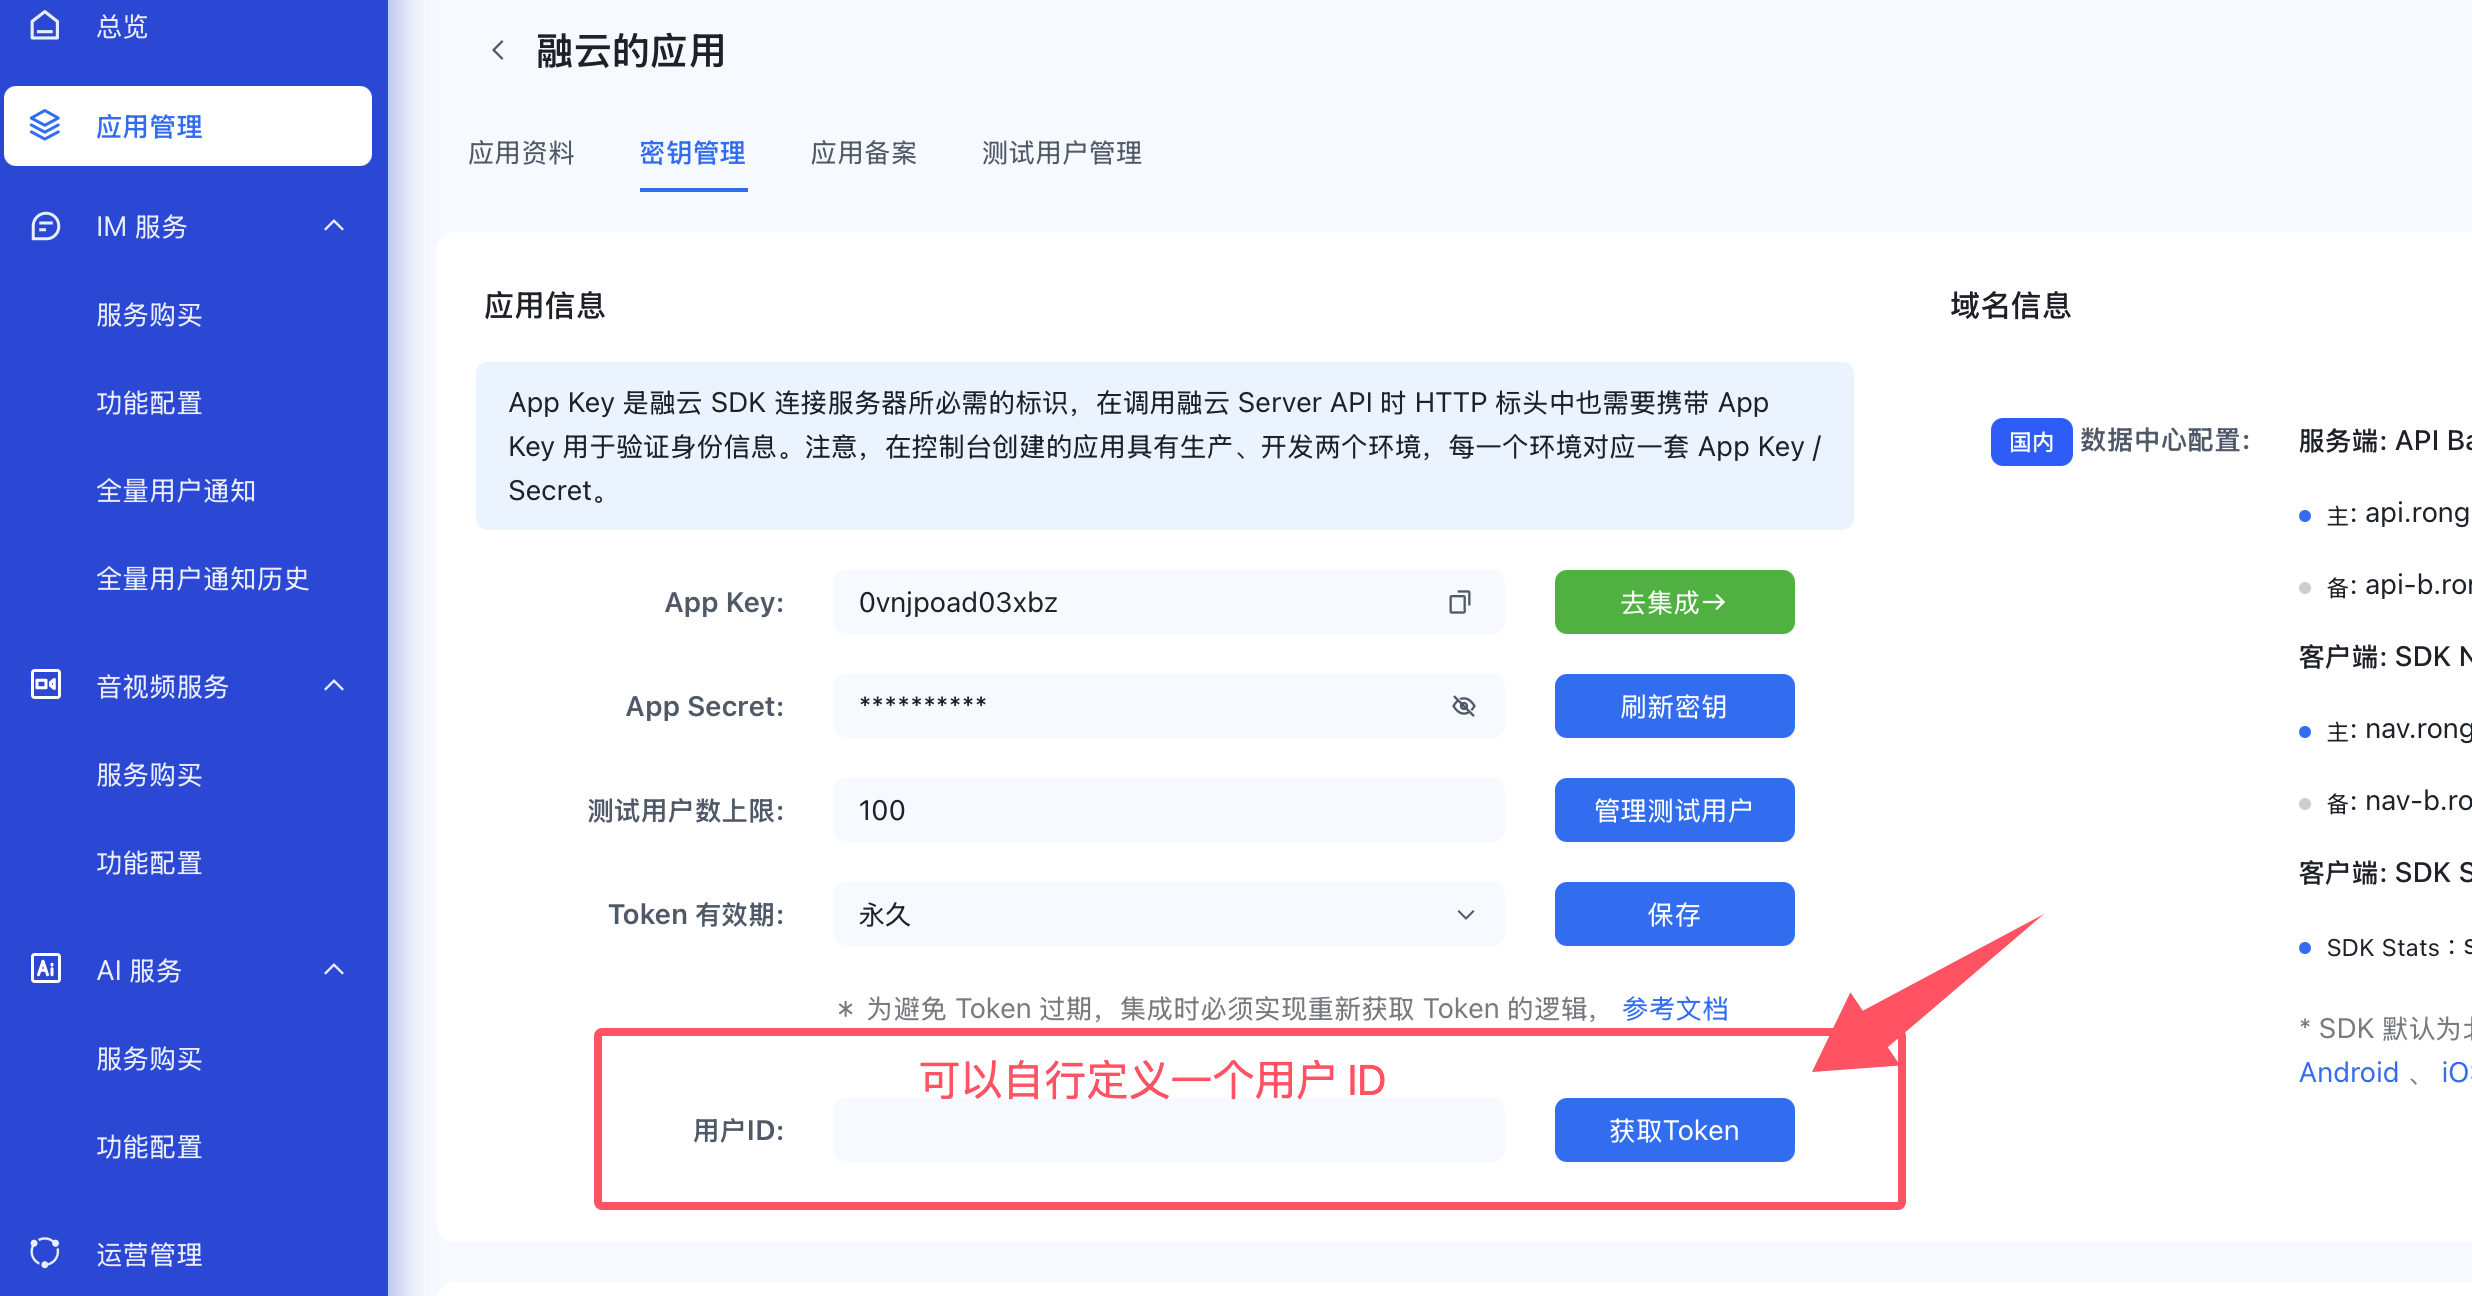This screenshot has width=2472, height=1296.
Task: Click the back arrow next to 融云的应用
Action: click(x=498, y=50)
